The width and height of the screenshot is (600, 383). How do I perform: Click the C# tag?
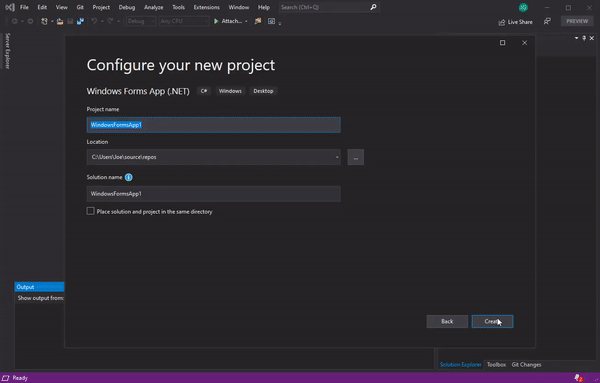(x=204, y=91)
